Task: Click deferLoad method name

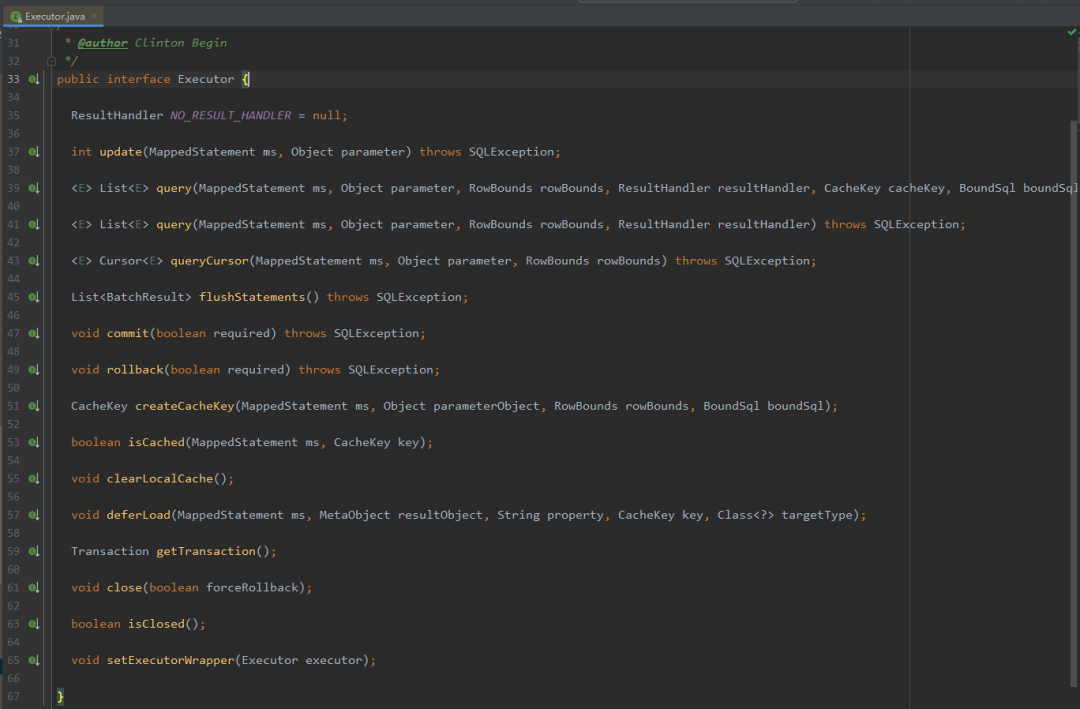Action: 138,515
